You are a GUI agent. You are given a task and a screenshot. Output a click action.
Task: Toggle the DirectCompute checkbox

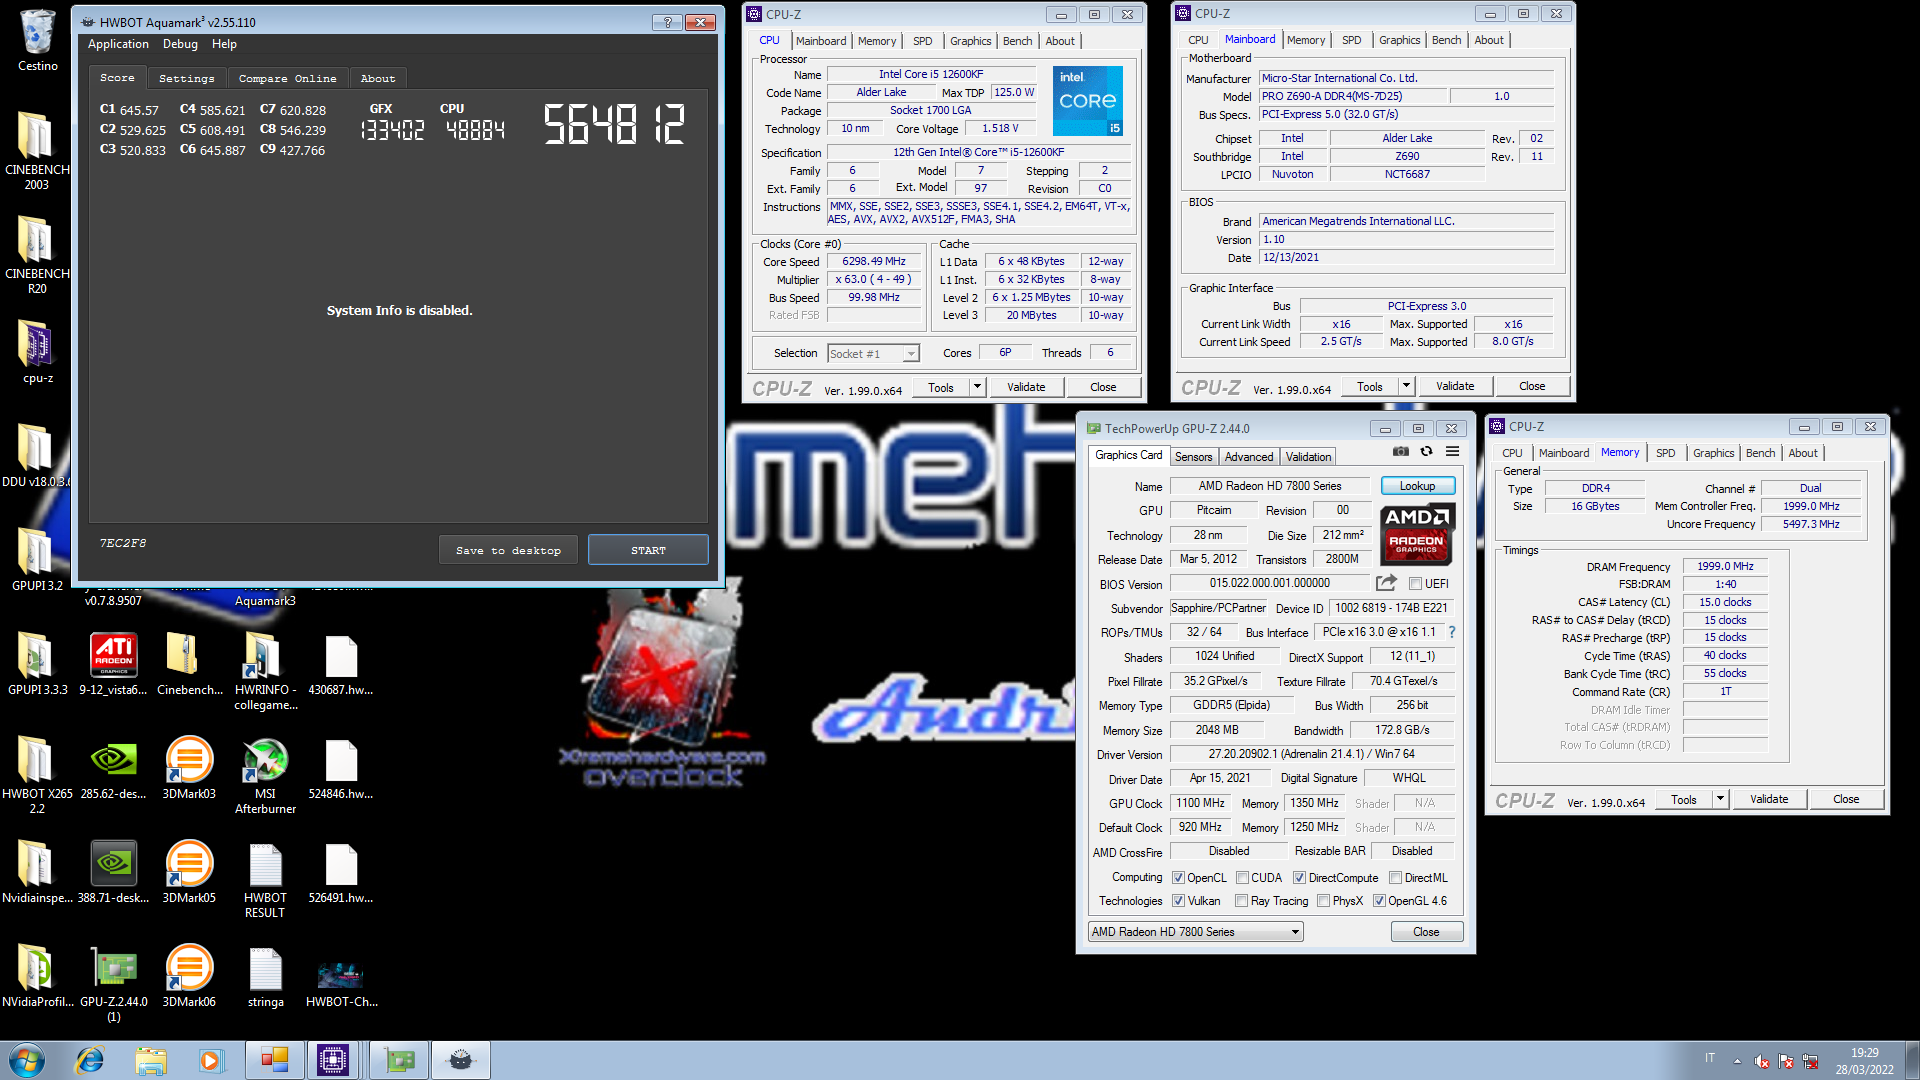click(1299, 878)
